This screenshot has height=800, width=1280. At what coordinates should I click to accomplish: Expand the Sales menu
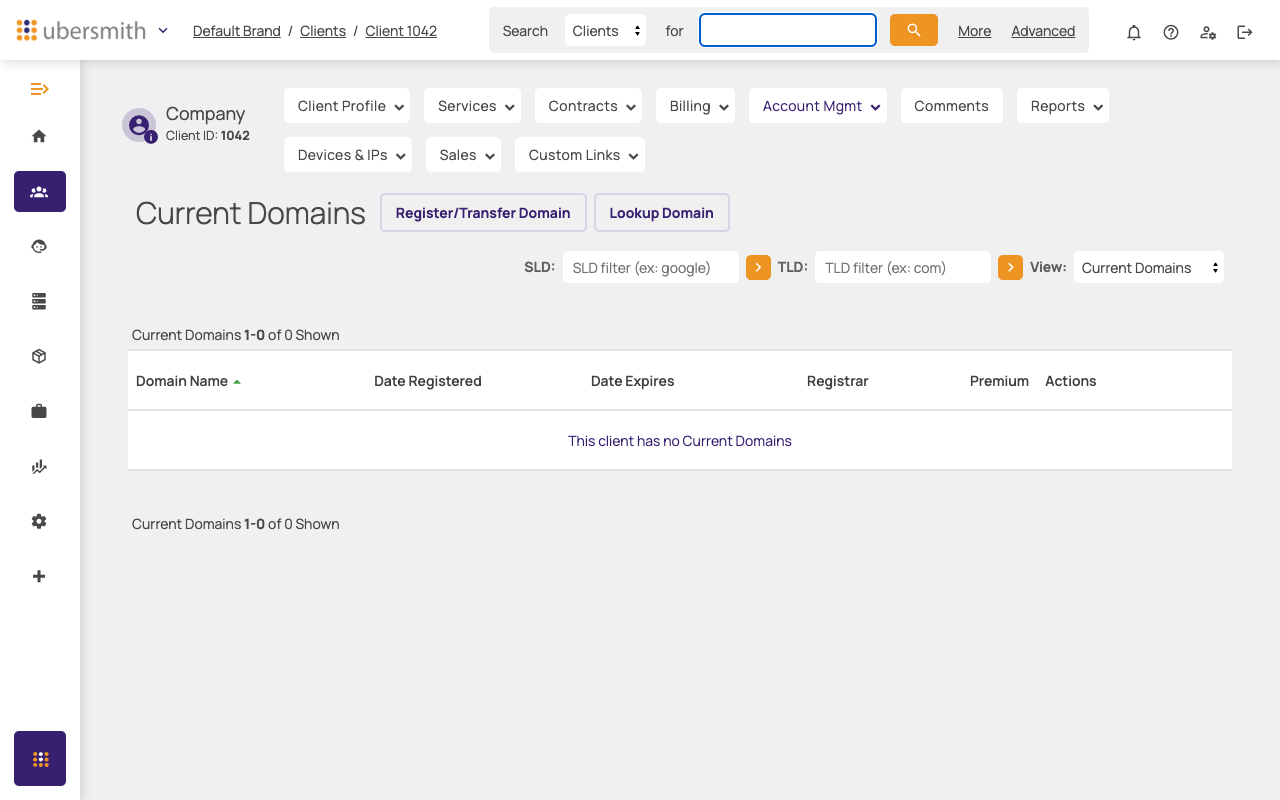click(463, 155)
